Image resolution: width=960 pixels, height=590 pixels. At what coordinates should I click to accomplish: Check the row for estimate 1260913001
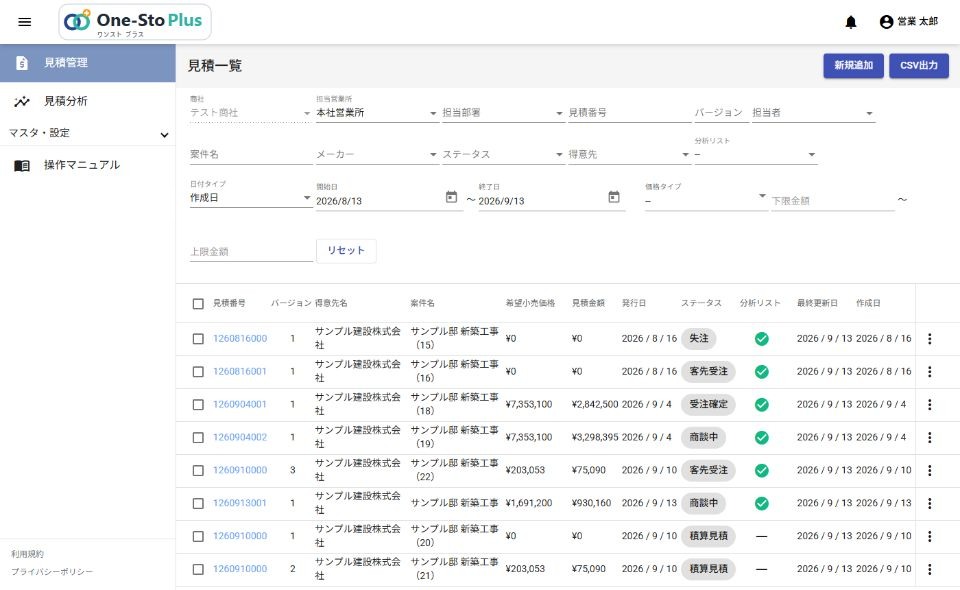(198, 504)
